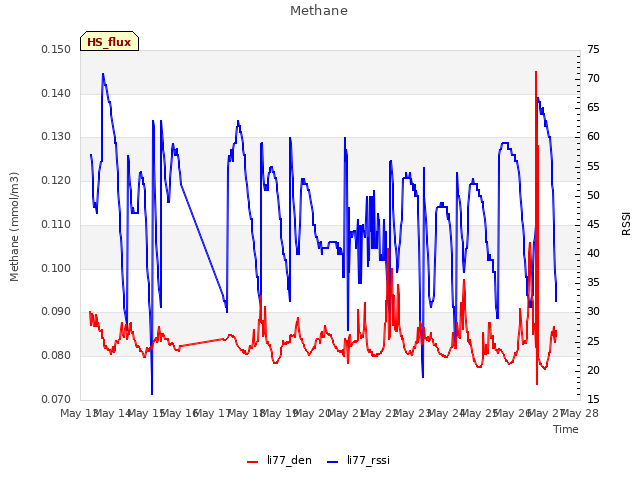The image size is (640, 480).
Task: Click the 0.110 left axis value
Action: (x=56, y=224)
